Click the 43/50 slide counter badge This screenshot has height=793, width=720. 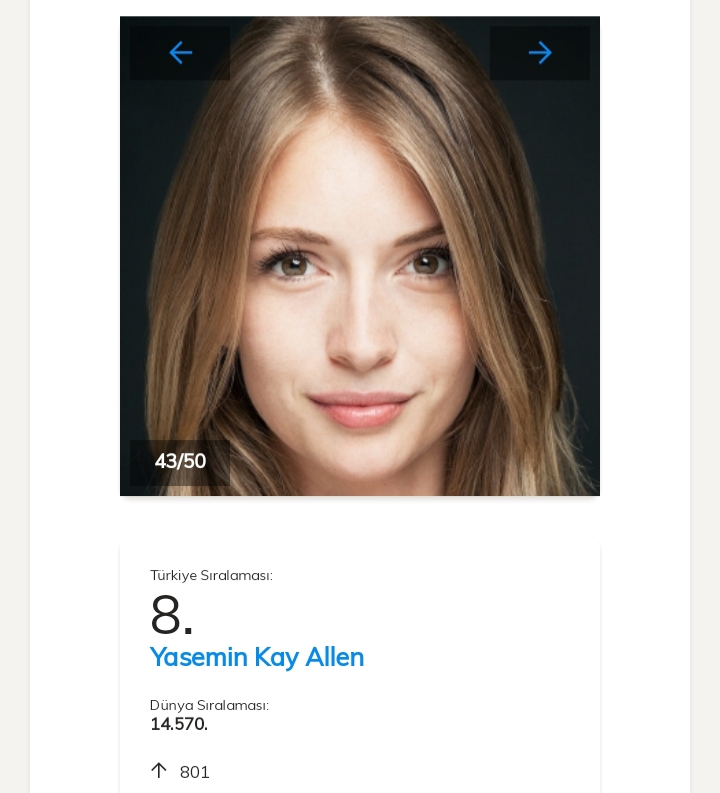click(x=180, y=462)
